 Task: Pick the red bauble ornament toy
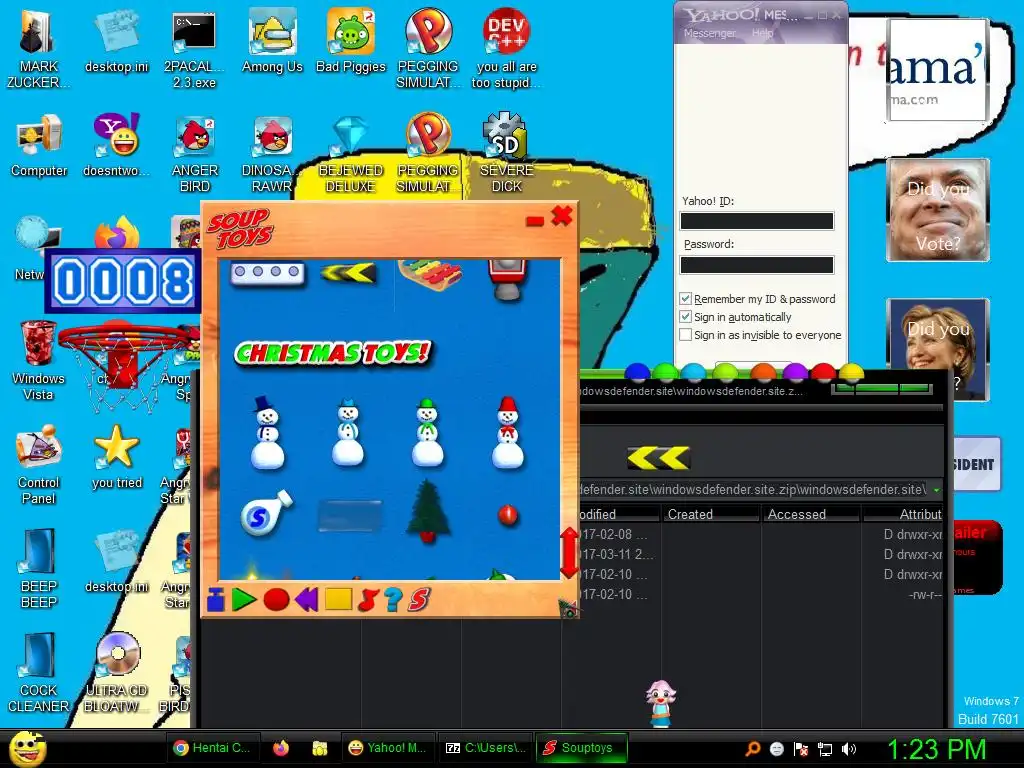click(x=507, y=515)
